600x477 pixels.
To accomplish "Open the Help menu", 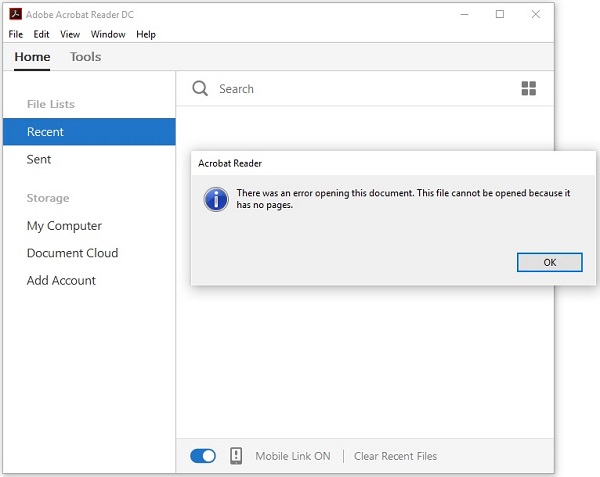I will (x=146, y=34).
